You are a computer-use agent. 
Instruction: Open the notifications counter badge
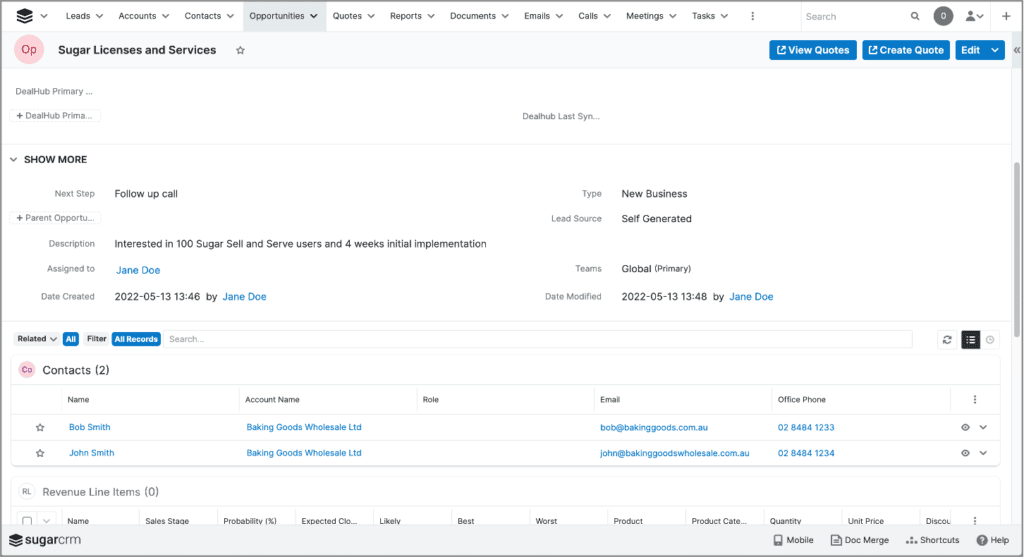coord(943,16)
